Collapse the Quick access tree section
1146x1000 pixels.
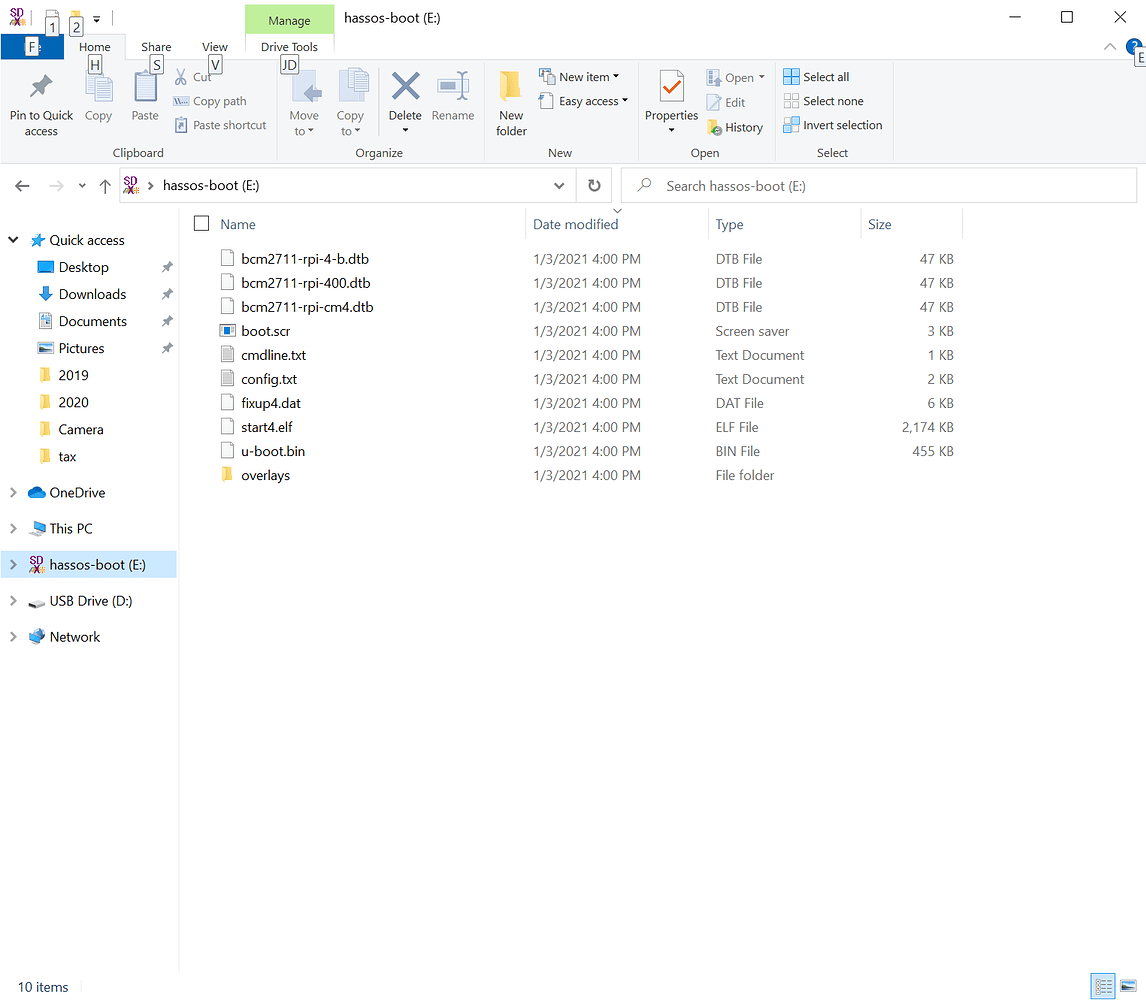point(12,240)
